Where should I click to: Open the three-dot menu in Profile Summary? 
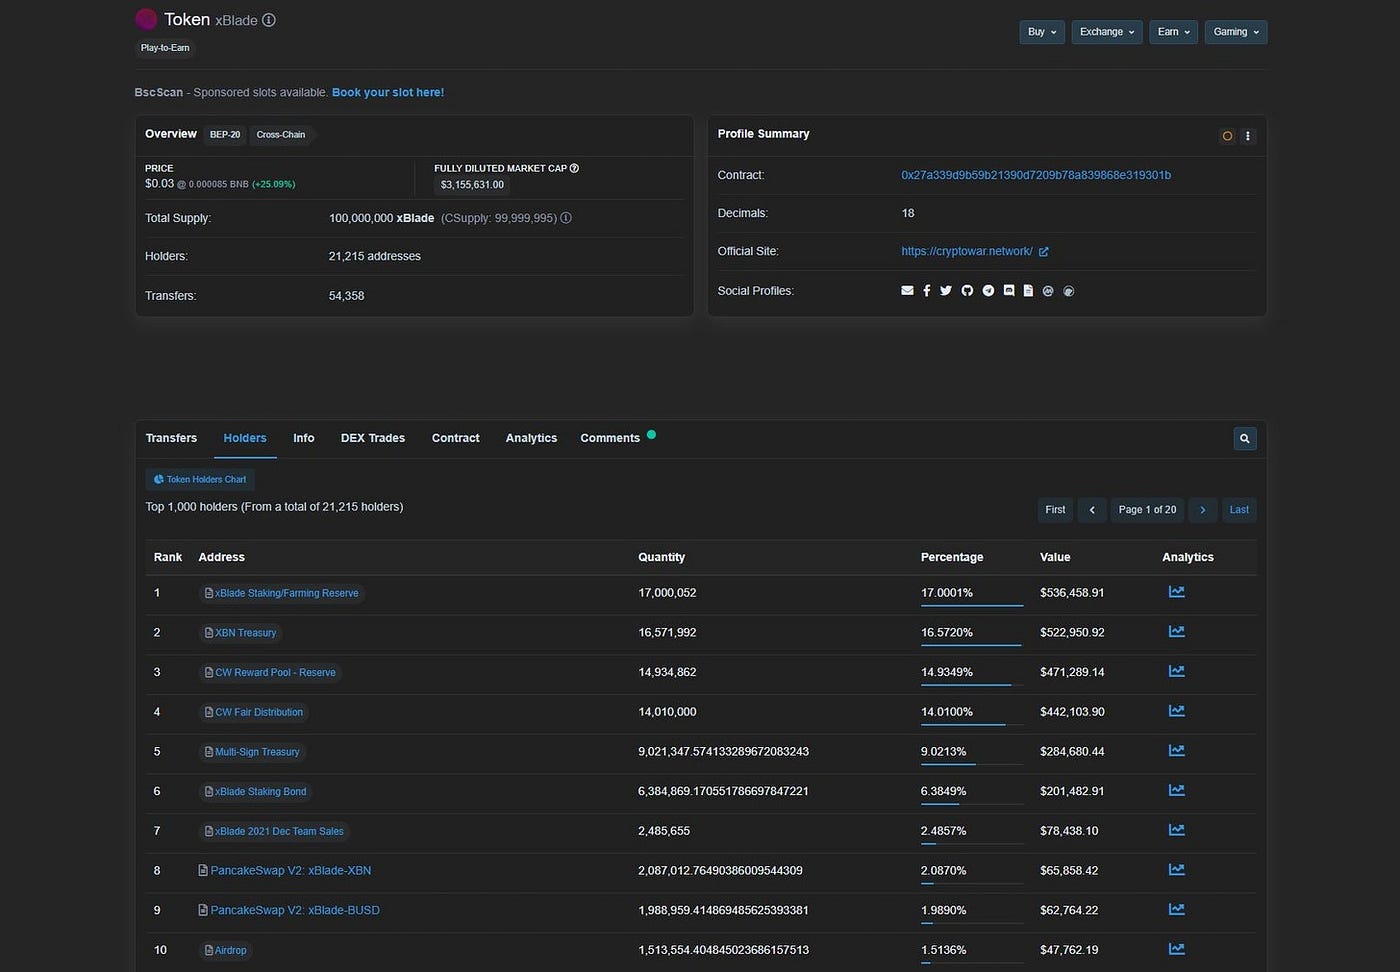tap(1247, 136)
